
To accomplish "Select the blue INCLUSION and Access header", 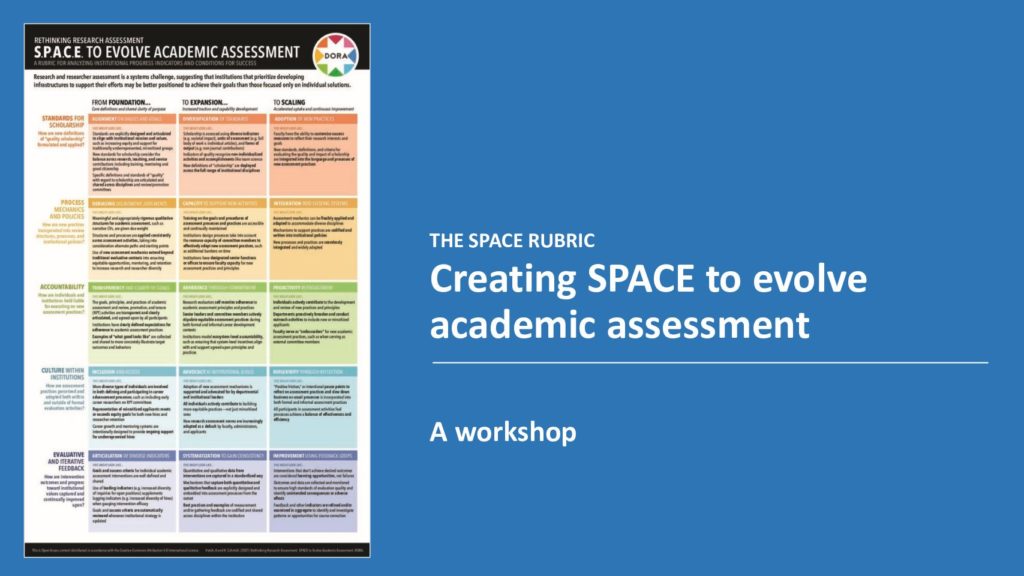I will (x=128, y=373).
